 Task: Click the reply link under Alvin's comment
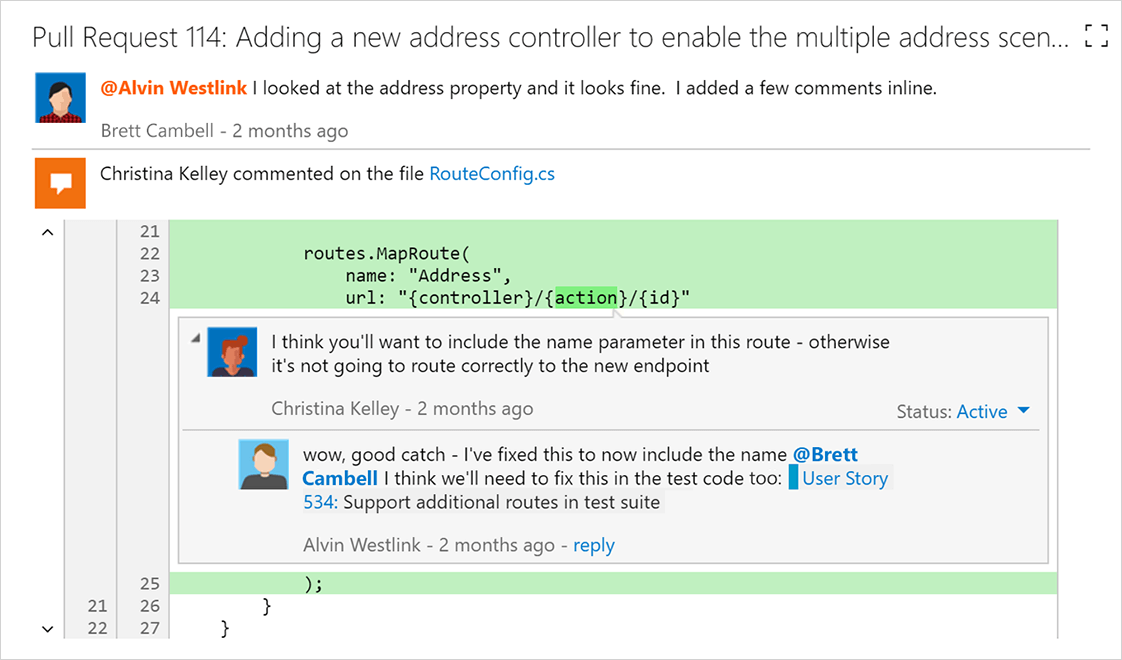[594, 545]
